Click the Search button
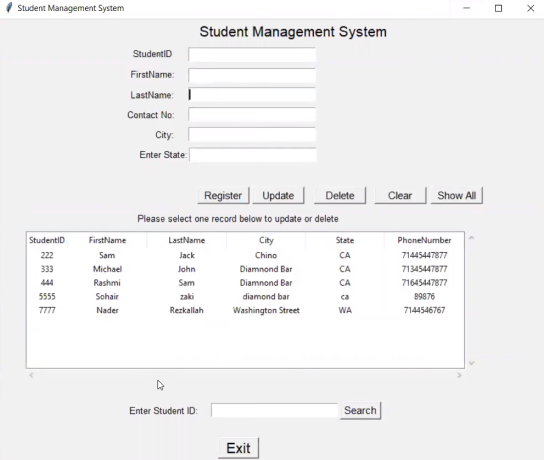Image resolution: width=544 pixels, height=460 pixels. pos(360,411)
